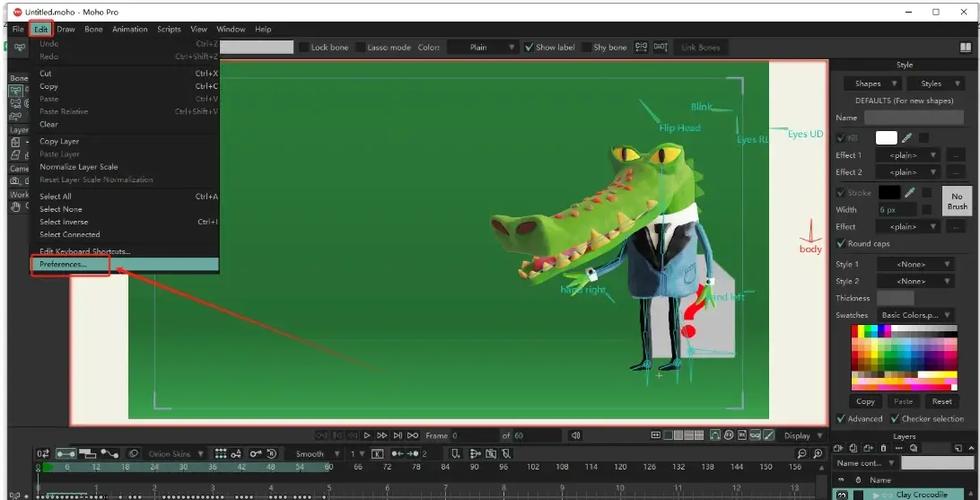Open the Smooth interpolation dropdown
The image size is (980, 500).
pos(318,454)
